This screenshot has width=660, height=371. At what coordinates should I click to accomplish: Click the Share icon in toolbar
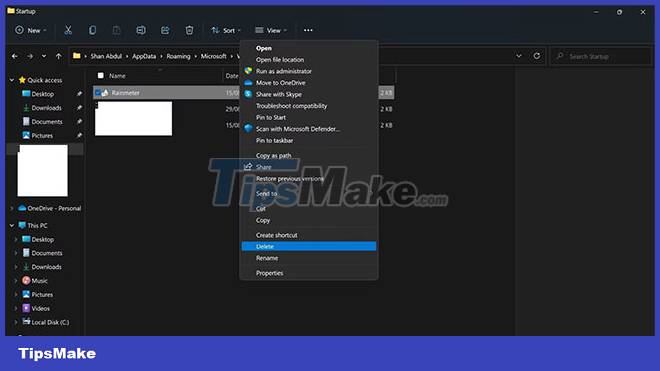(x=165, y=30)
